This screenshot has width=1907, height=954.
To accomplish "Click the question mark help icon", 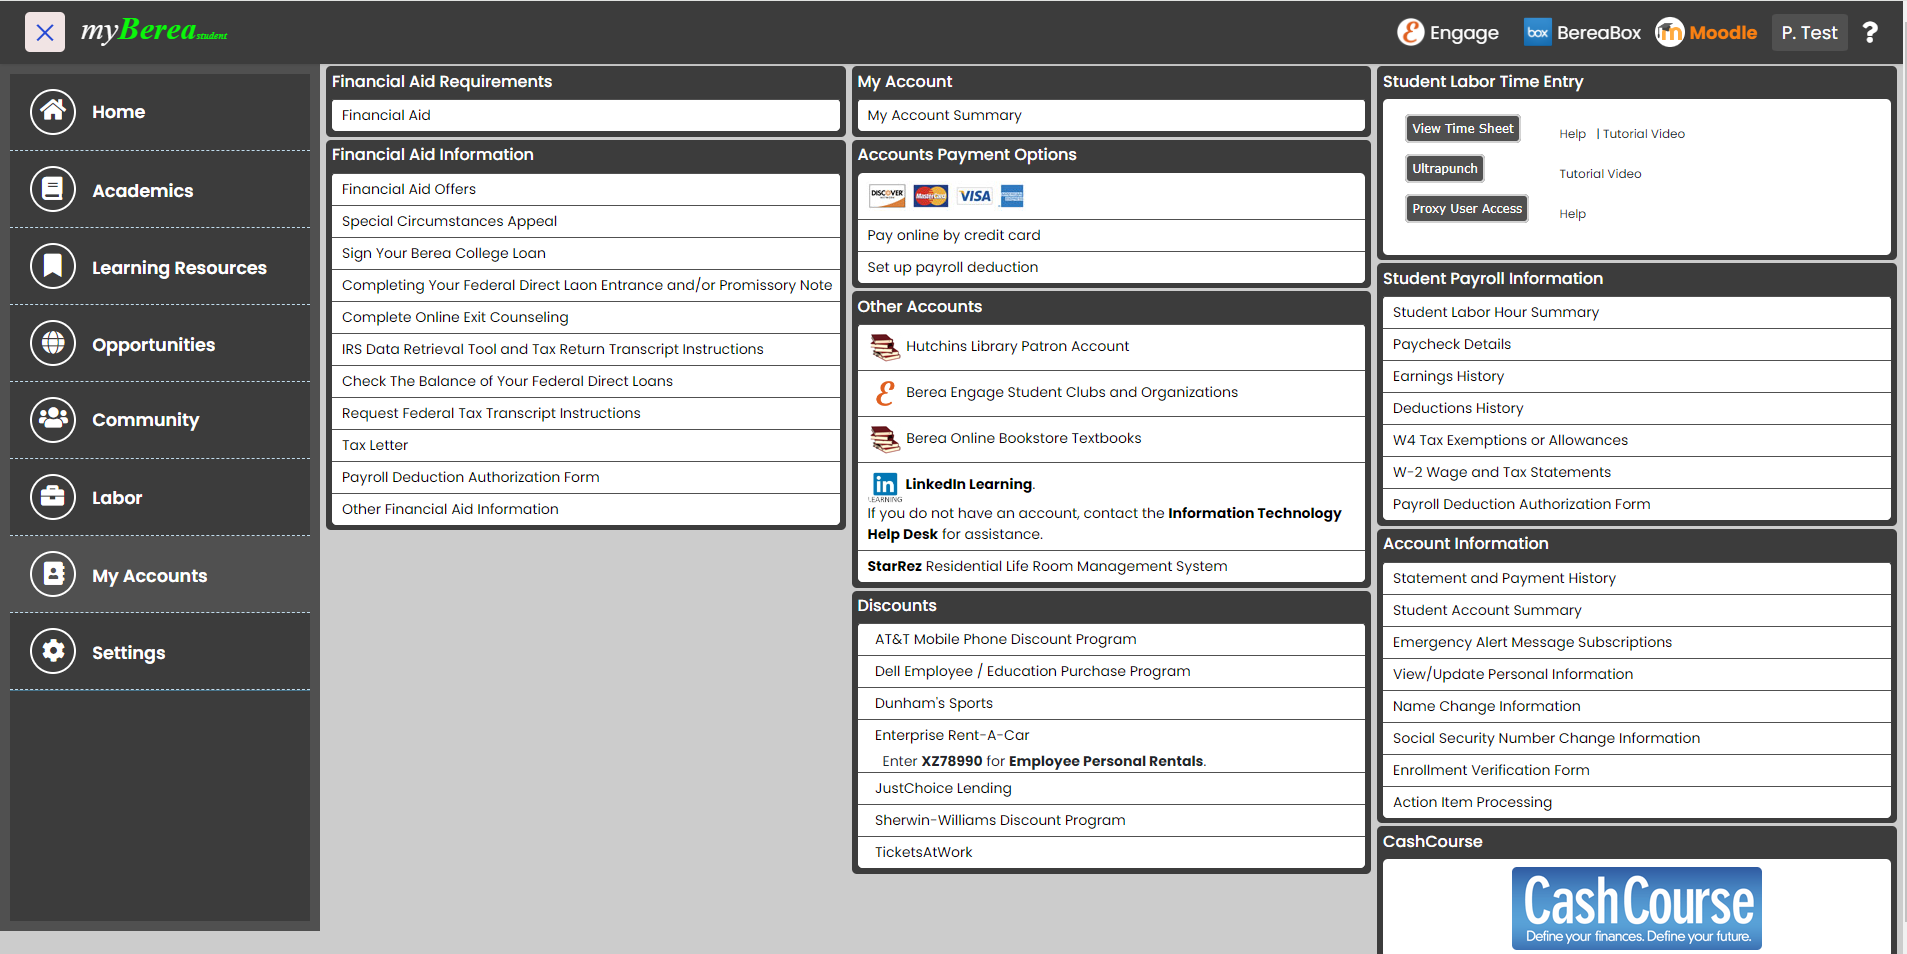I will coord(1869,33).
